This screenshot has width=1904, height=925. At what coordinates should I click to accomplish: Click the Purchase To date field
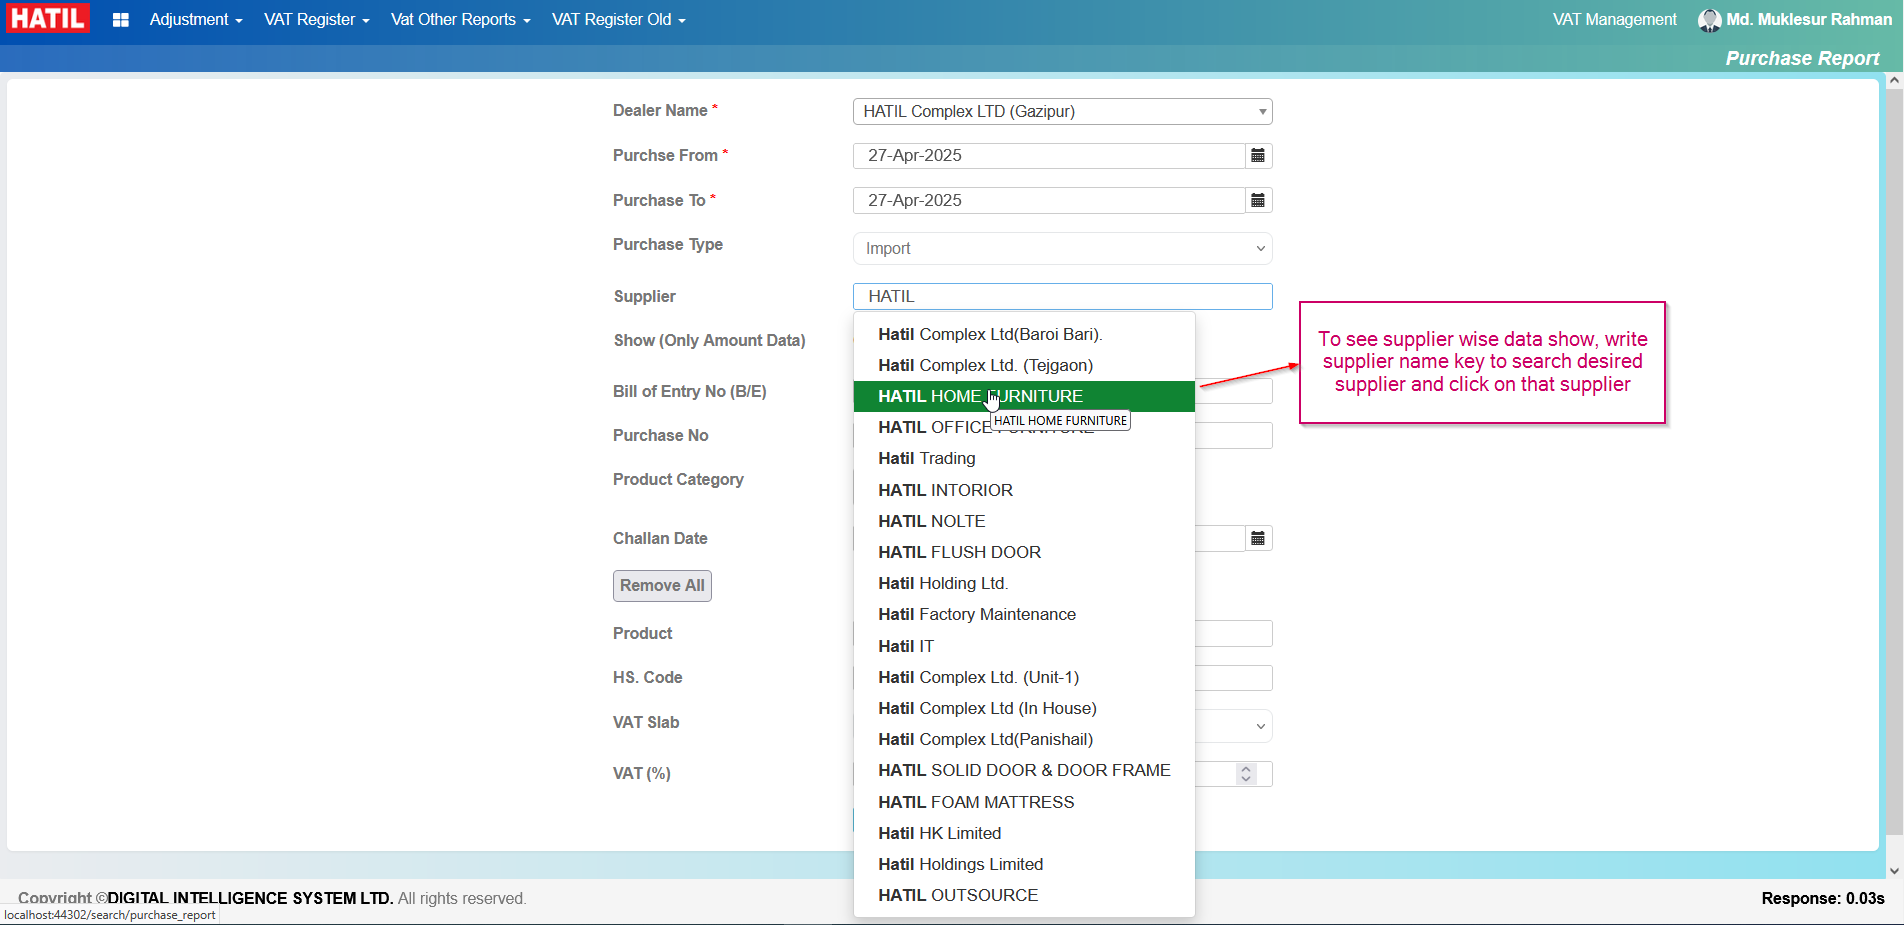coord(1049,201)
